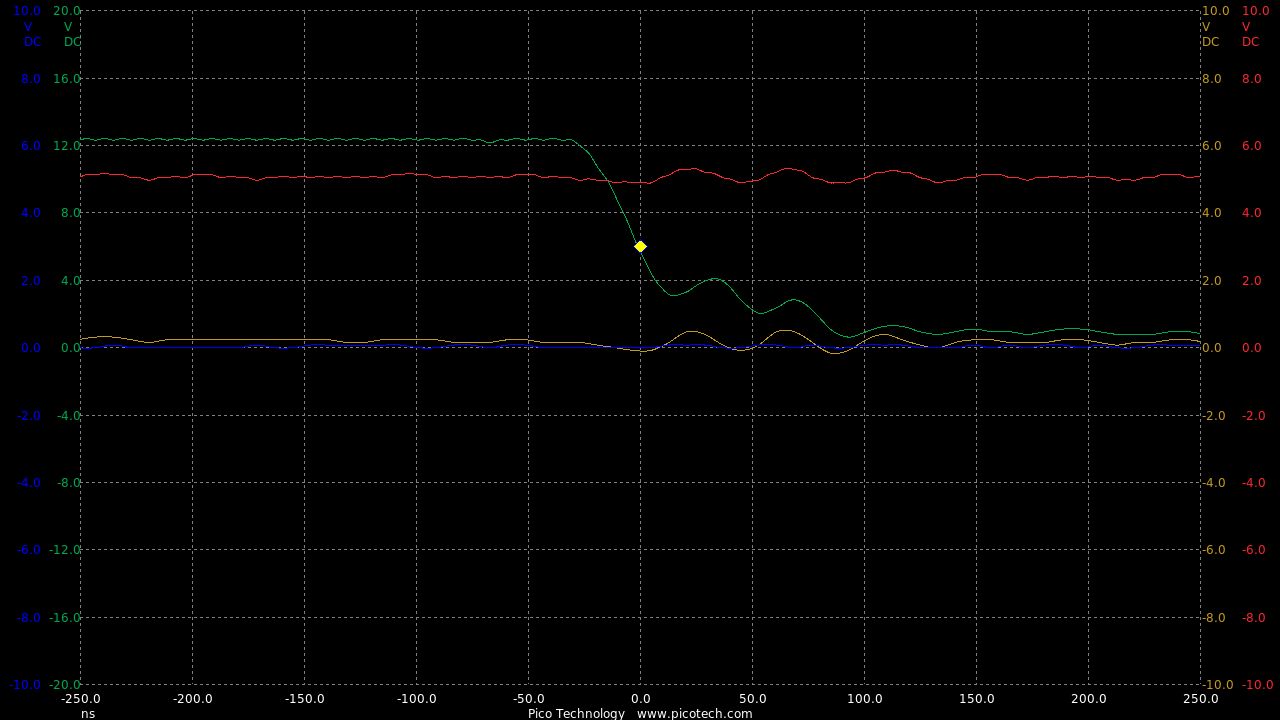This screenshot has width=1280, height=720.
Task: Click the blue axis 8.0 label
Action: click(30, 78)
